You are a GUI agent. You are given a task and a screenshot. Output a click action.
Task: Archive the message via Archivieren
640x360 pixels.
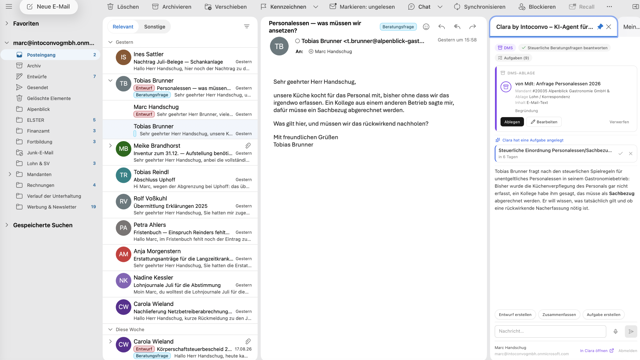(x=171, y=7)
